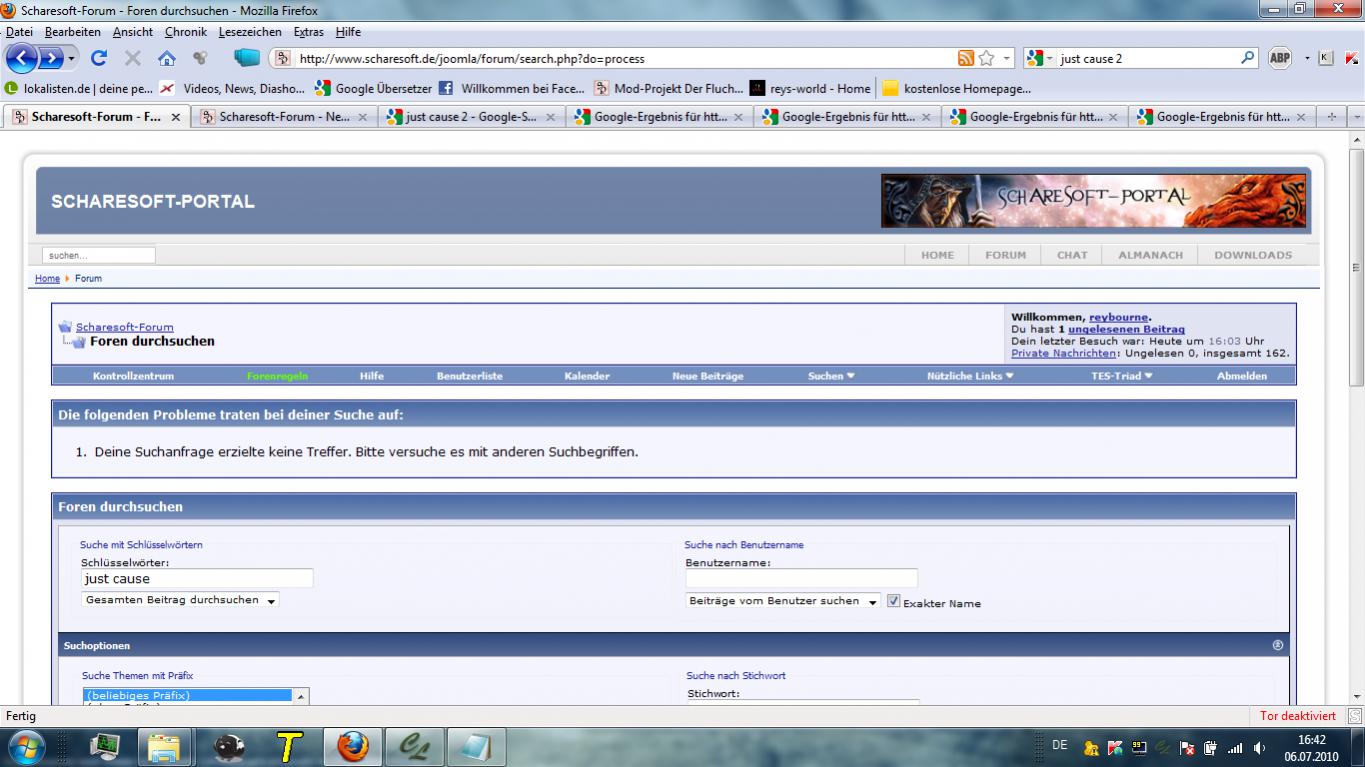The image size is (1365, 767).
Task: Click the browser back arrow button
Action: [x=24, y=58]
